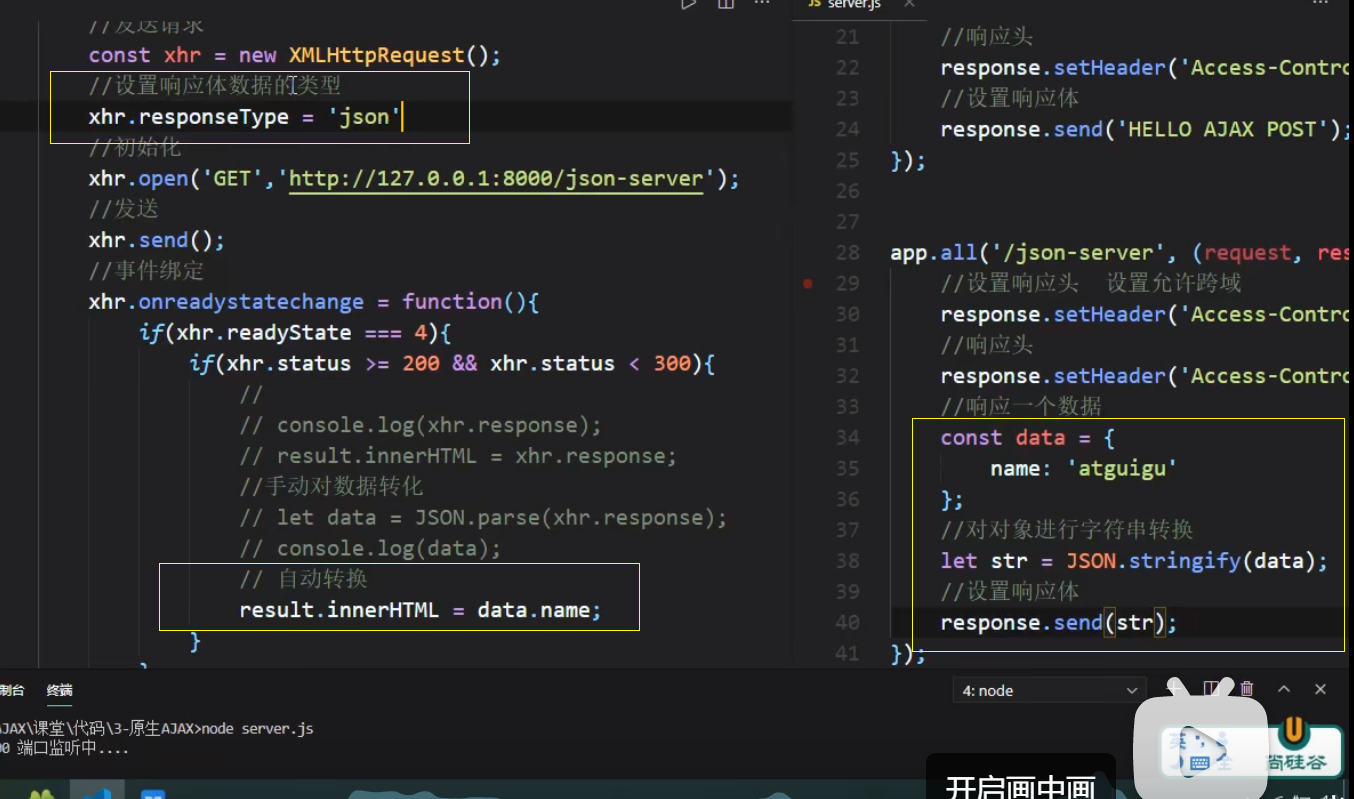Click the result.innerHTML = data.name line
Viewport: 1354px width, 799px height.
click(x=420, y=610)
